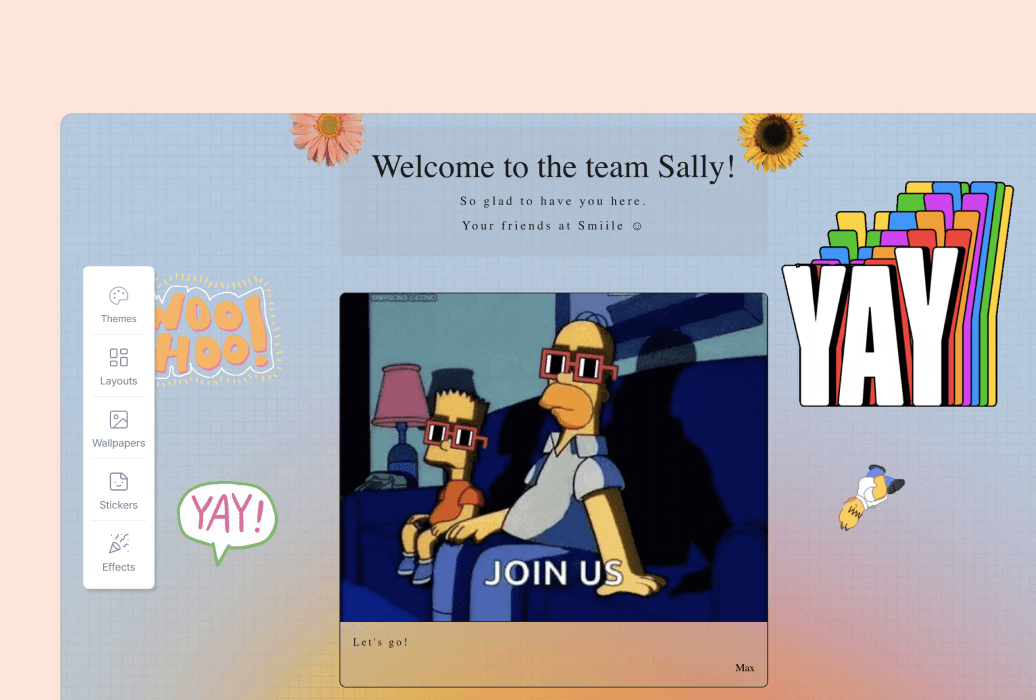Open the Themes panel

click(x=118, y=305)
